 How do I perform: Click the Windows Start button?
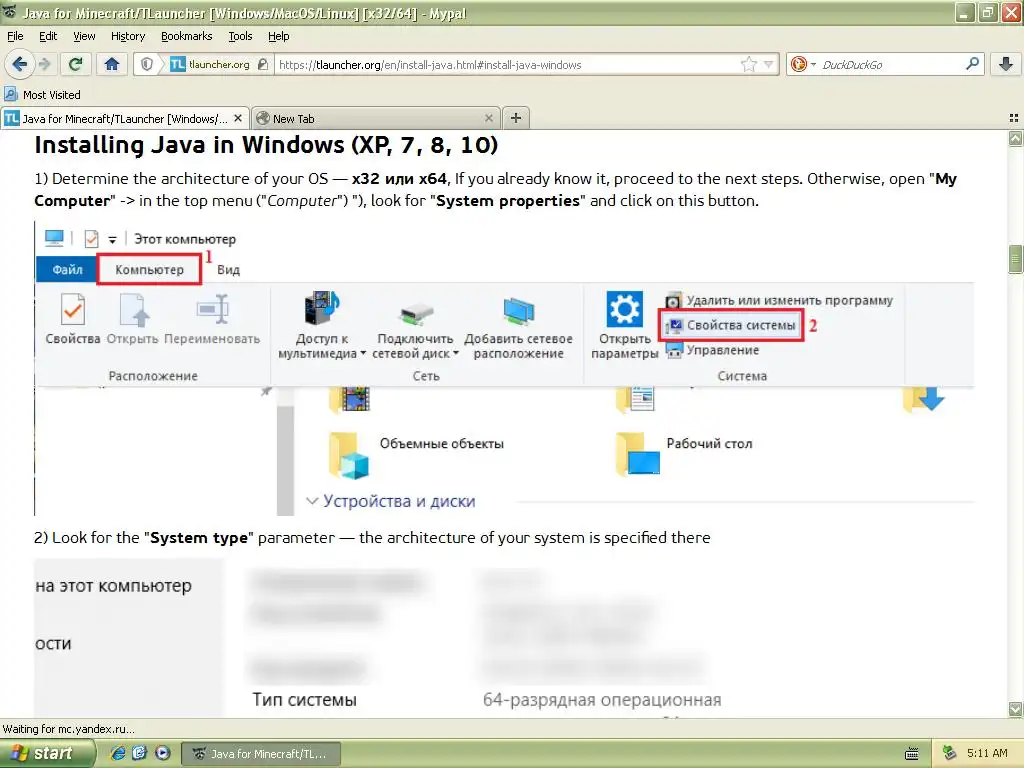click(48, 754)
